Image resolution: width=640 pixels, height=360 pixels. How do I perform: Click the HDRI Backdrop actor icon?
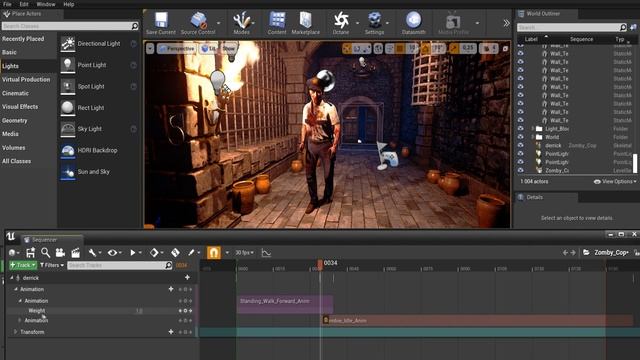click(68, 150)
